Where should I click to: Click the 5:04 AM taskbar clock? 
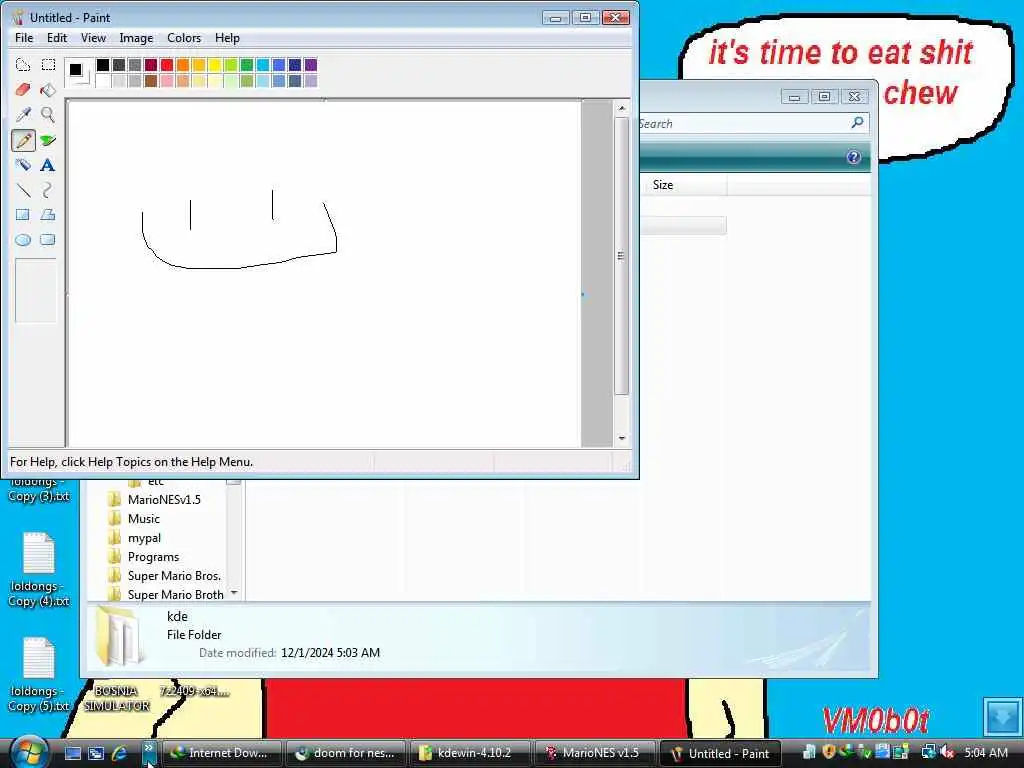pos(985,752)
